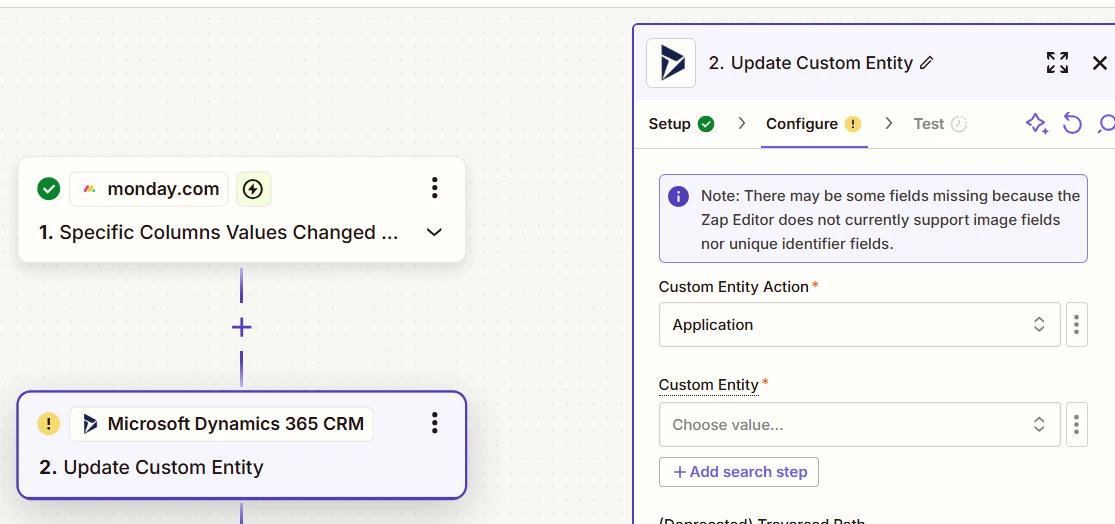Image resolution: width=1115 pixels, height=524 pixels.
Task: Click the Custom Entity Action label
Action: [x=733, y=287]
